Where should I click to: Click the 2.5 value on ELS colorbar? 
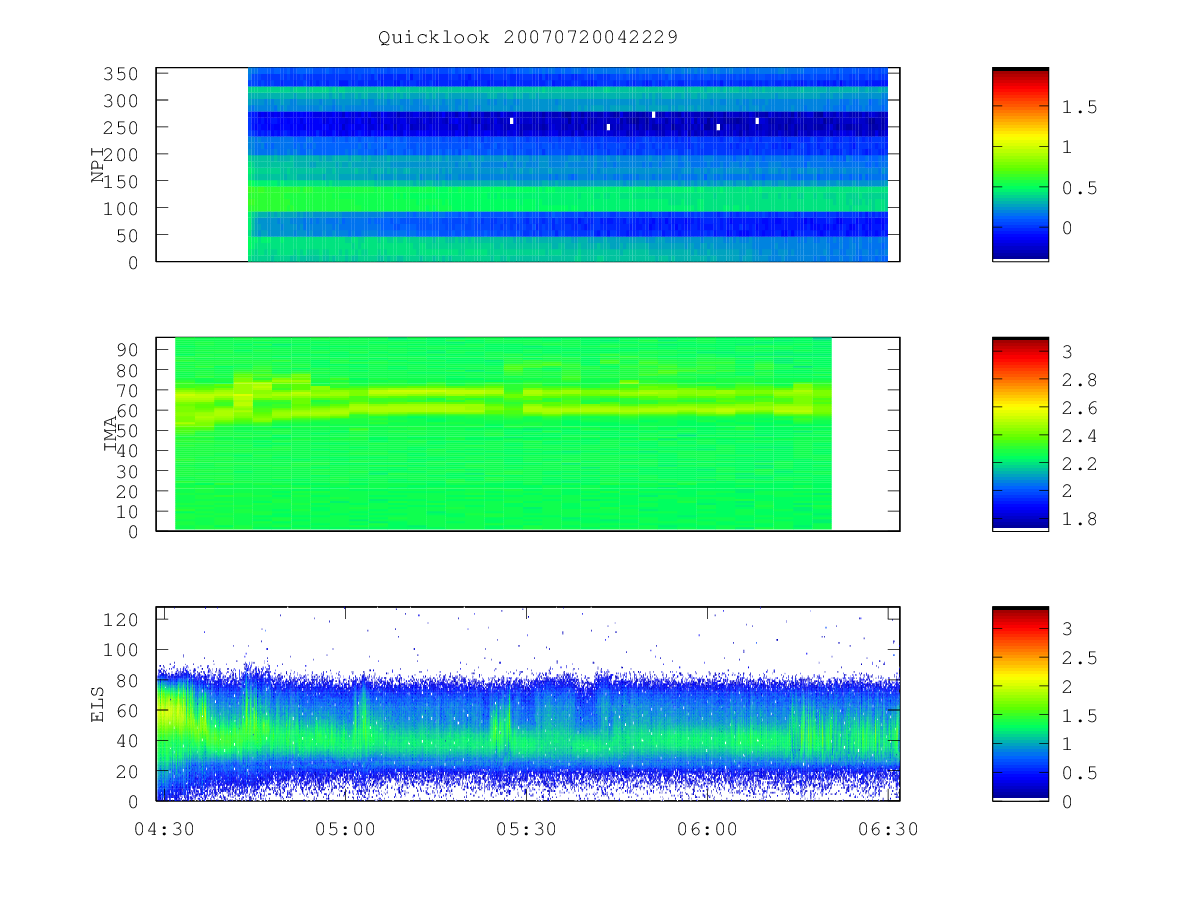click(x=1079, y=657)
